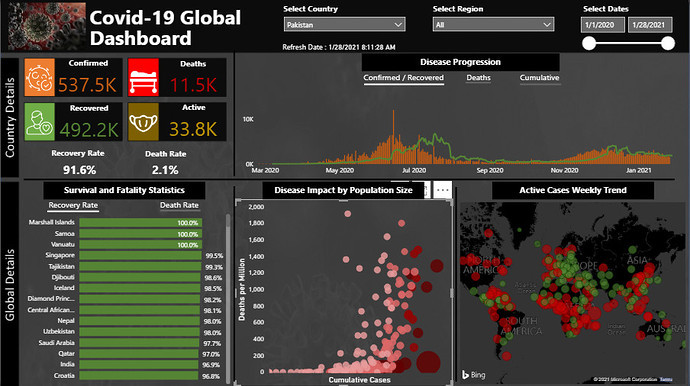690x386 pixels.
Task: Click the Disease Impact by Population Size title
Action: click(343, 190)
